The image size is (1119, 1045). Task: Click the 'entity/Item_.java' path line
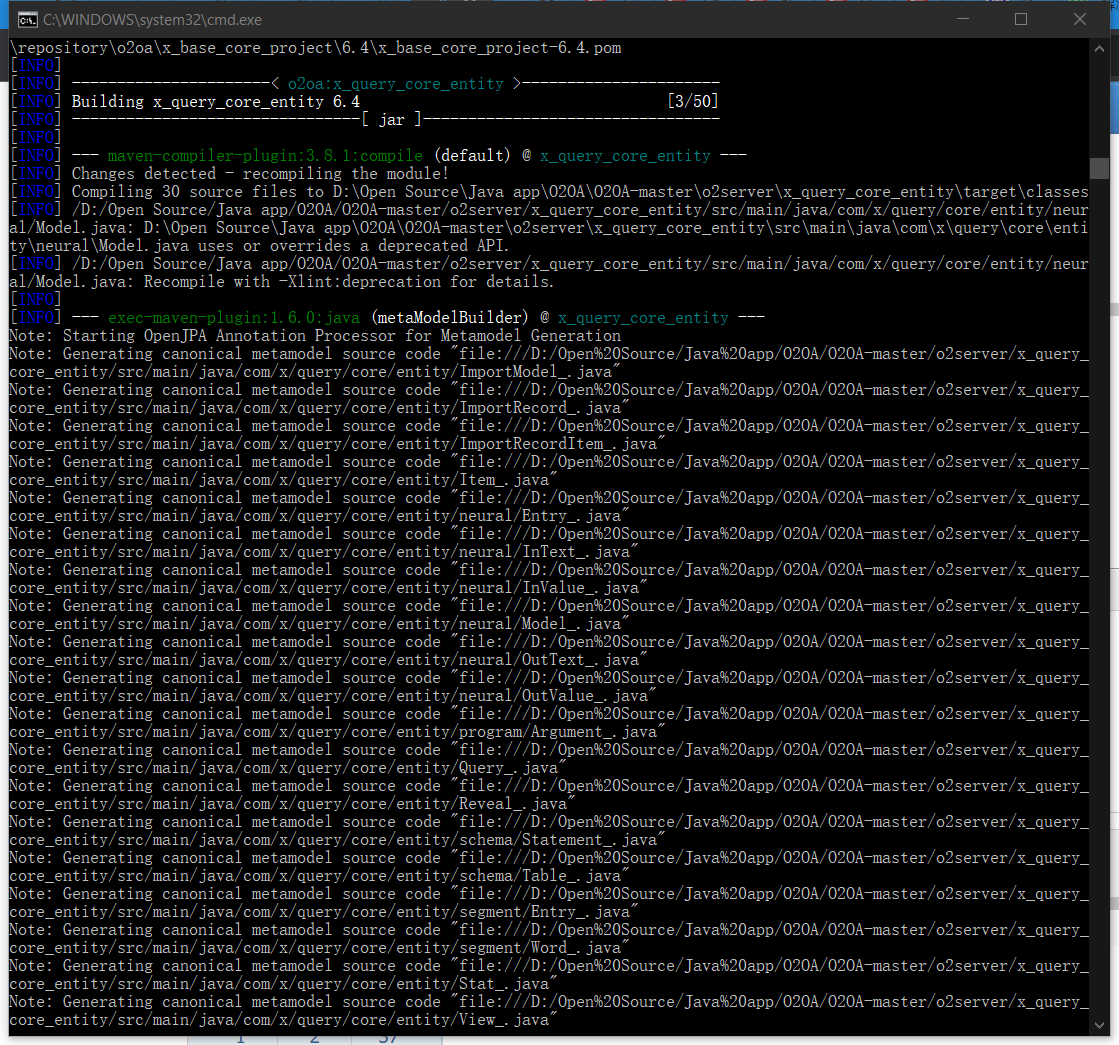pos(283,480)
